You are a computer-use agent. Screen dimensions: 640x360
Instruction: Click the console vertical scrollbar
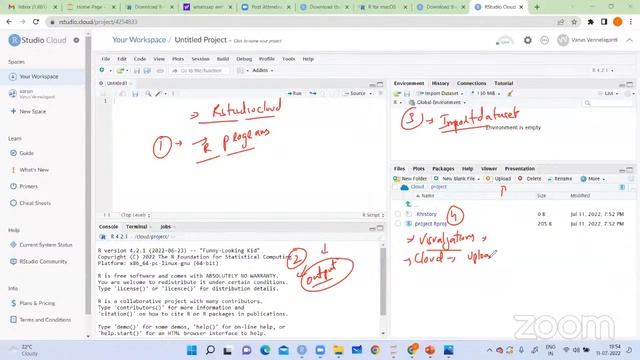tap(383, 282)
